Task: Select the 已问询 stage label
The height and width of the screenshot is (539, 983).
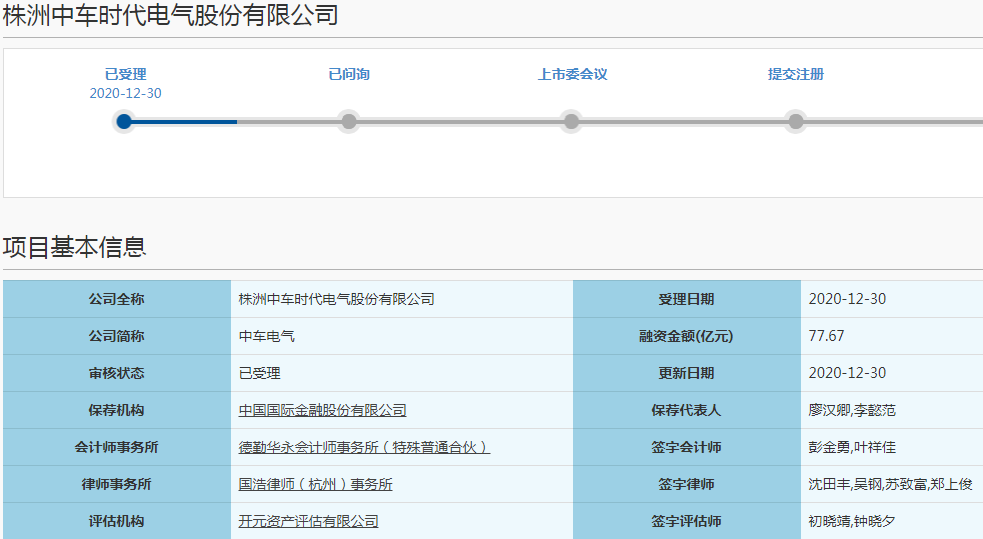Action: (349, 74)
